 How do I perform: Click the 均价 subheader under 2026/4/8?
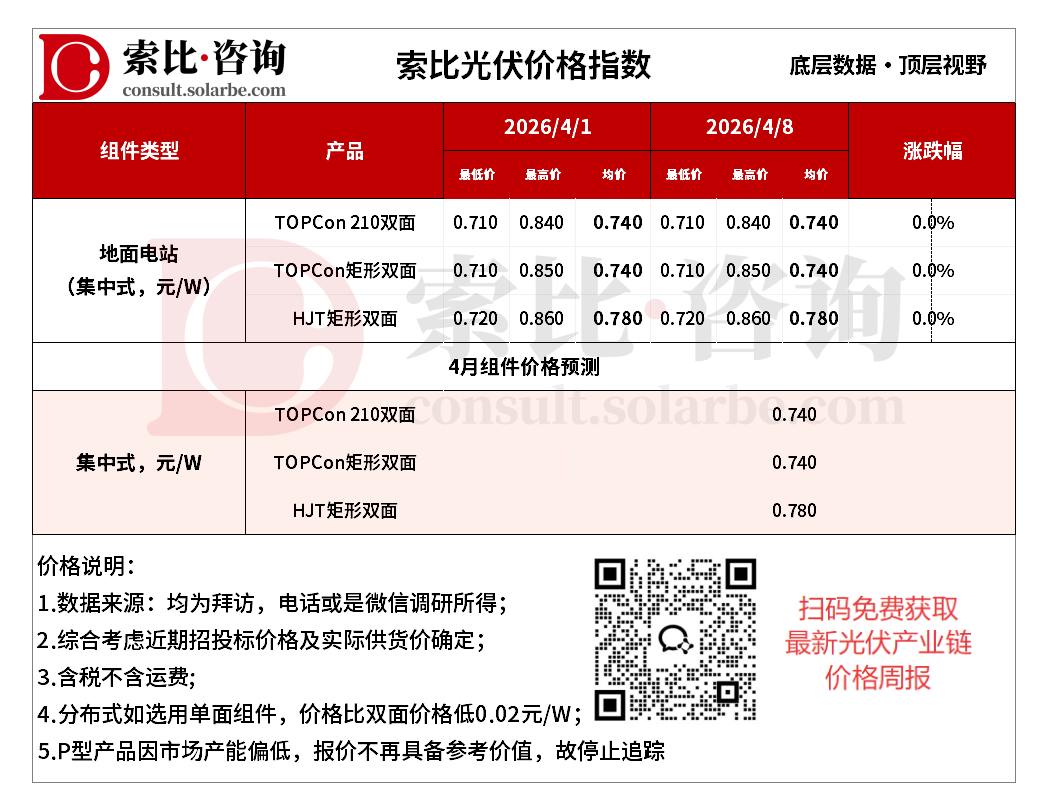[x=815, y=175]
